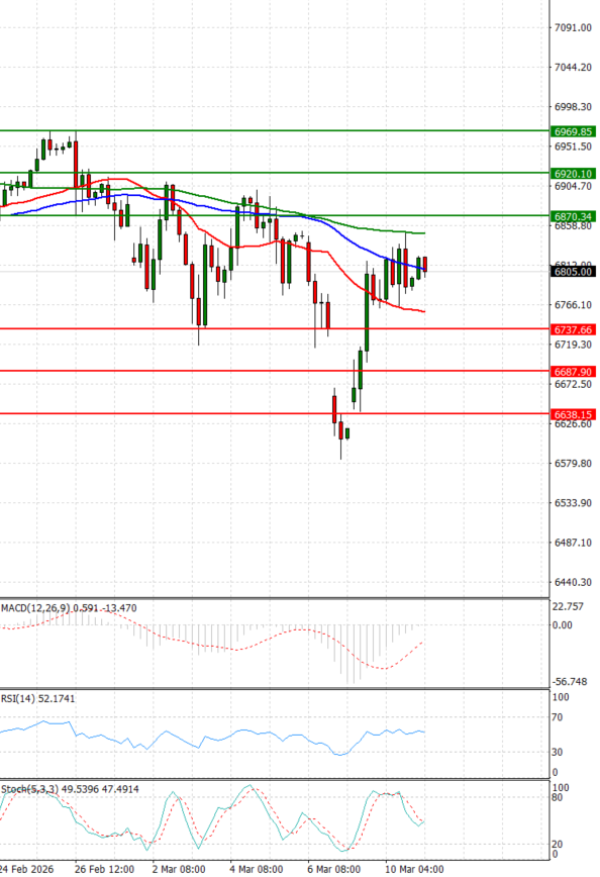Click the RSI scale value 30
The width and height of the screenshot is (600, 877).
coord(558,752)
